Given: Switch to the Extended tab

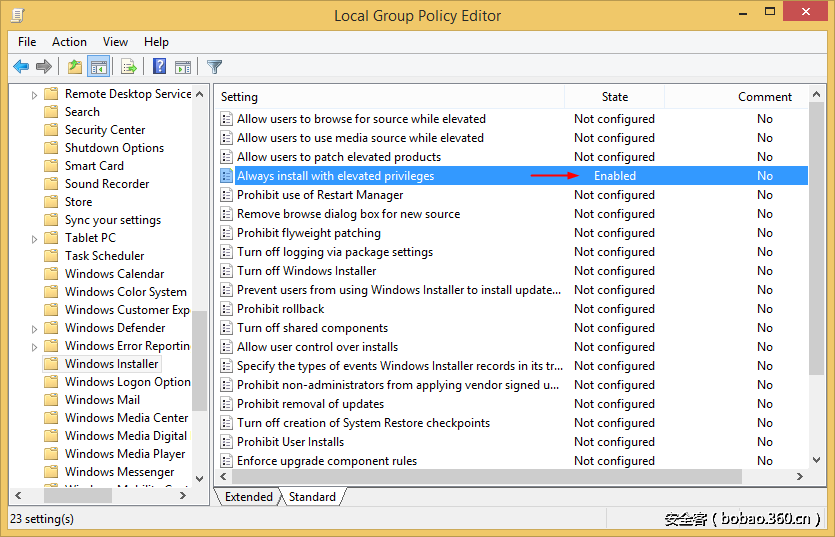Looking at the screenshot, I should (x=248, y=497).
